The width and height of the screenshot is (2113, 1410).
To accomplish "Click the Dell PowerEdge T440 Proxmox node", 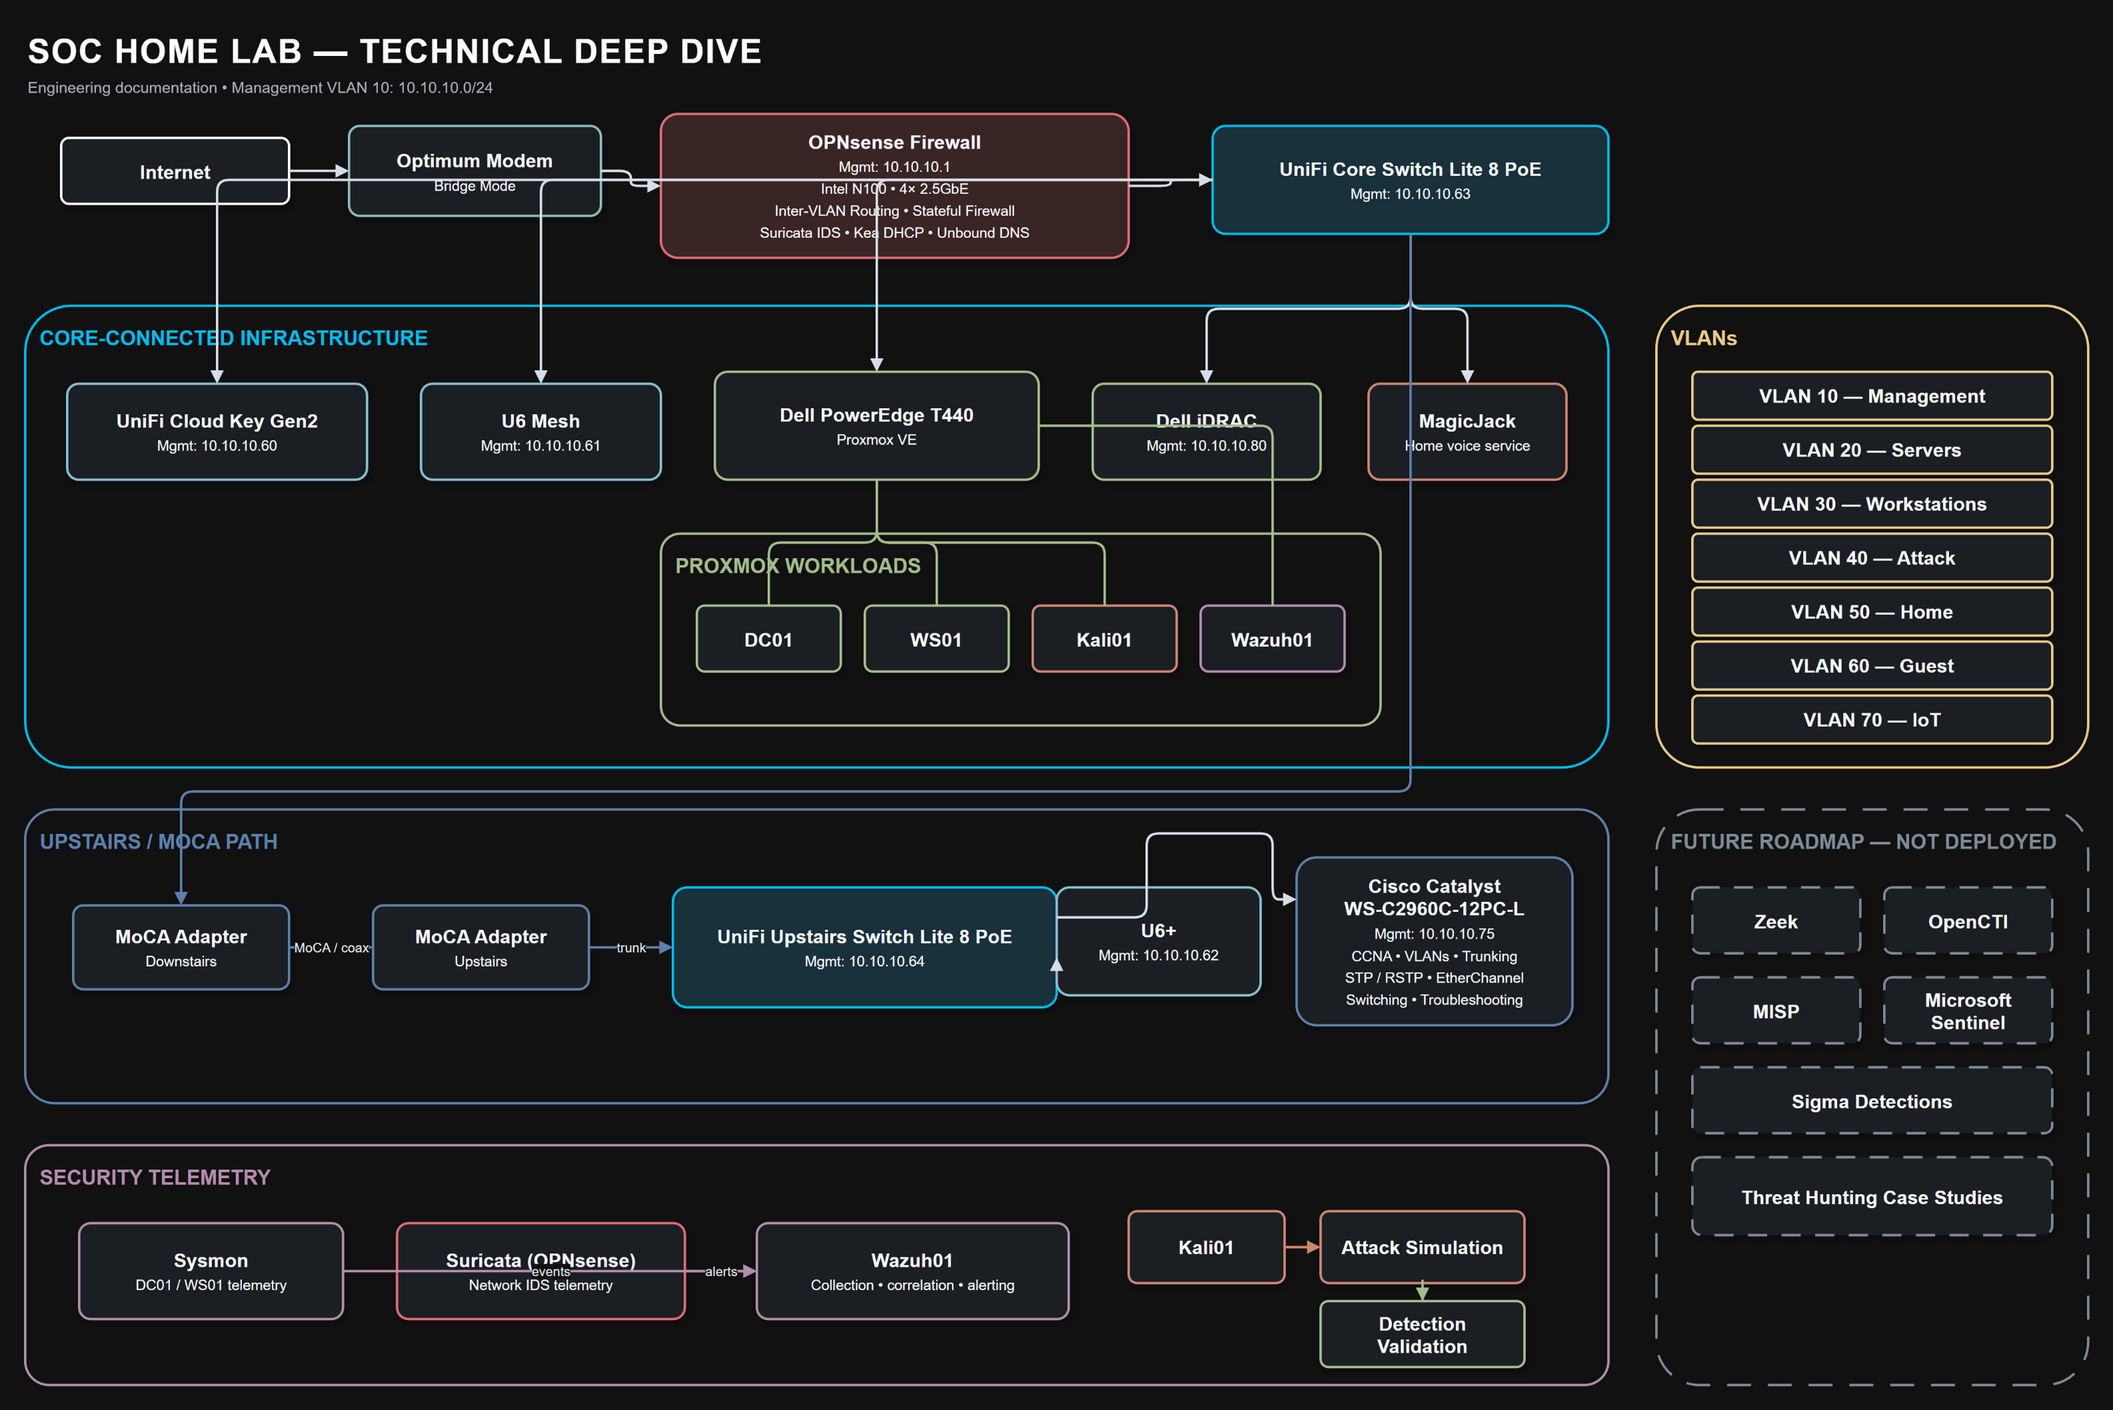I will coord(877,426).
